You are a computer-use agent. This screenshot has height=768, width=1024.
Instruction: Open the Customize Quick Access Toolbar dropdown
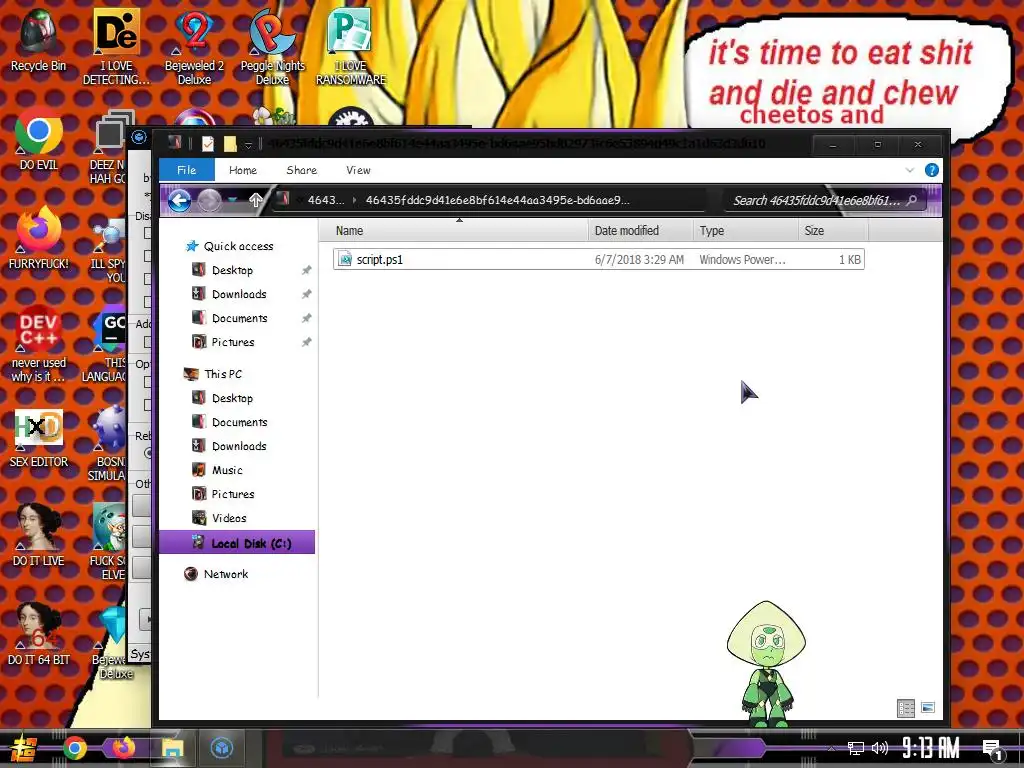(x=248, y=144)
